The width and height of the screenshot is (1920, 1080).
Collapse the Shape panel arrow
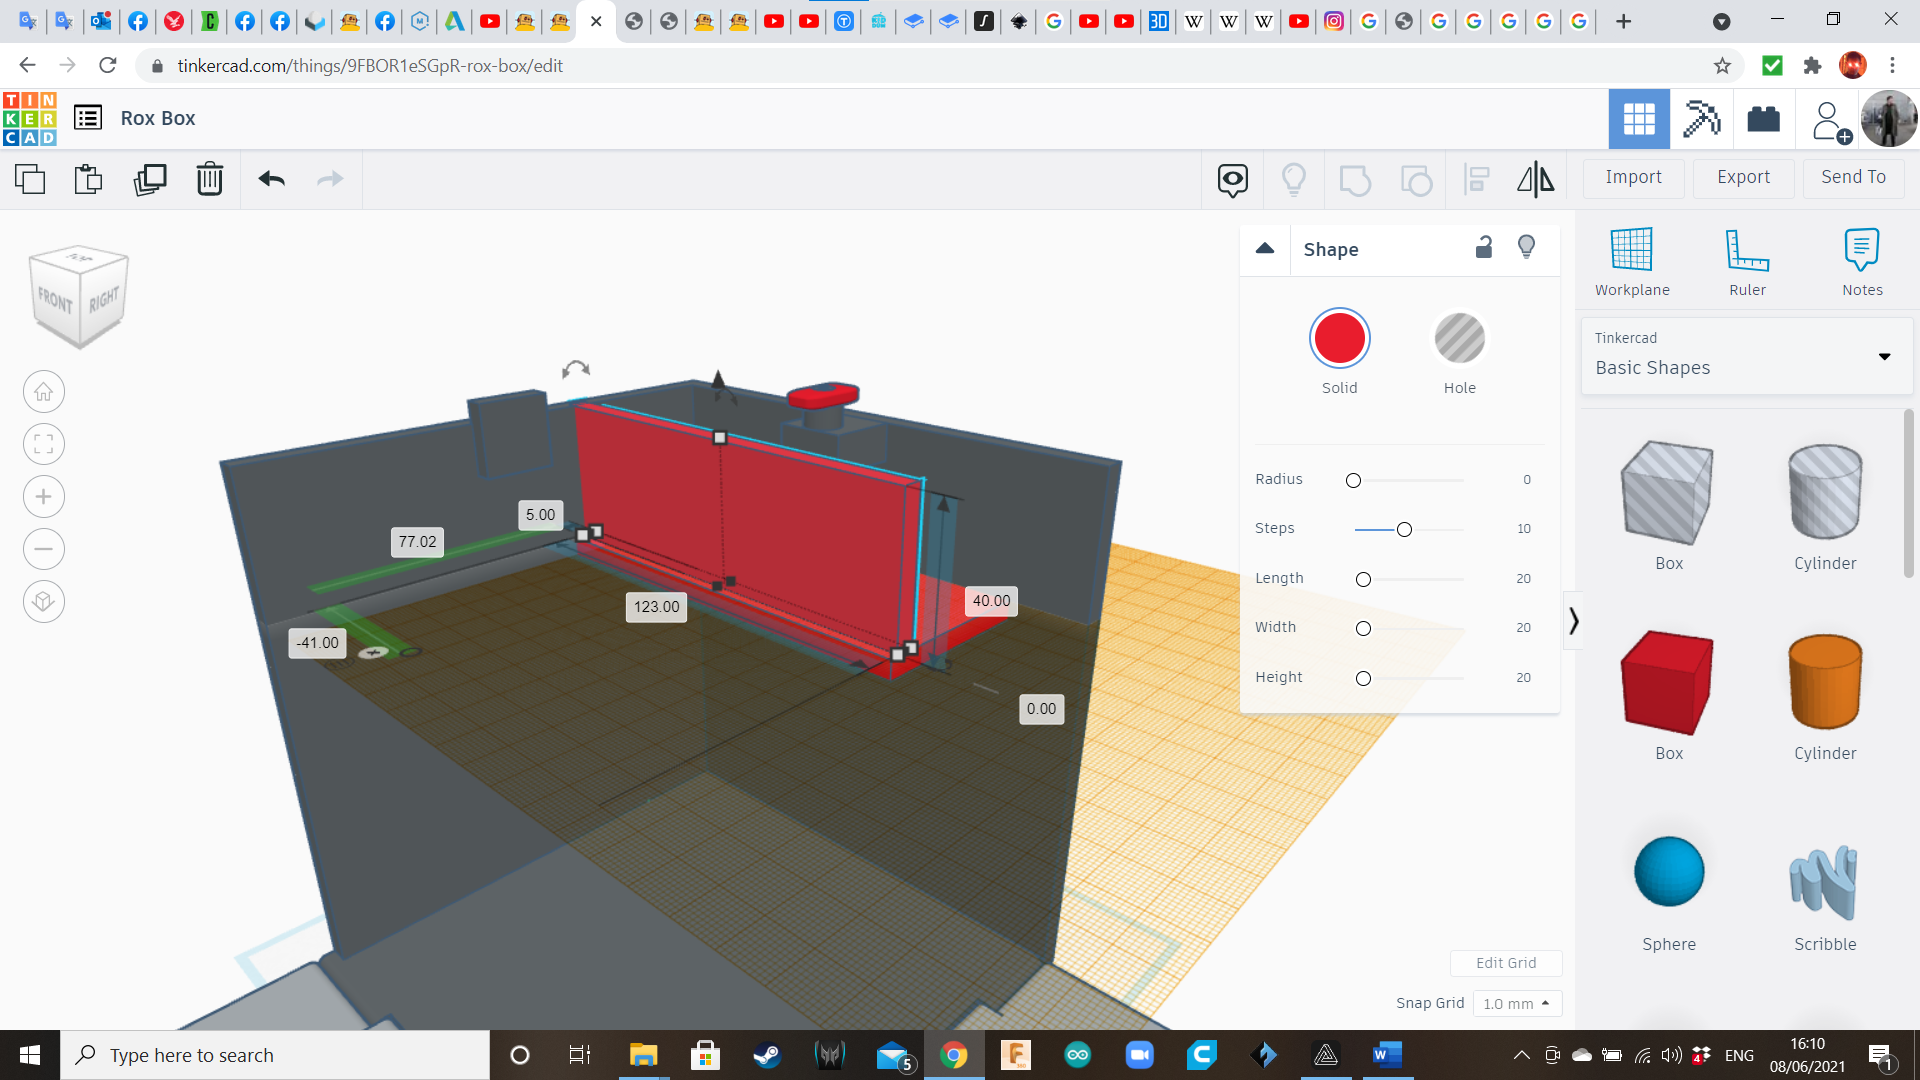coord(1265,249)
